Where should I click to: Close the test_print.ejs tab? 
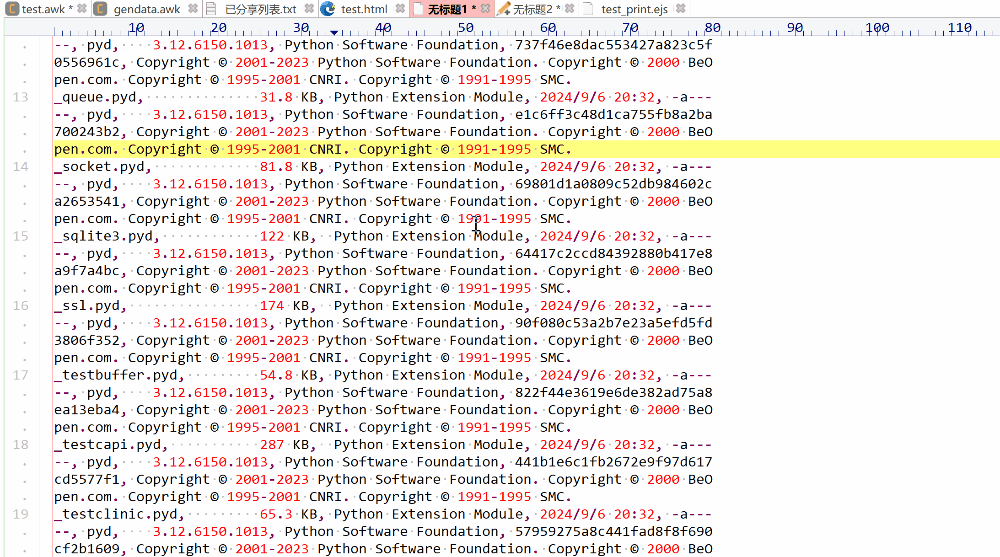680,9
